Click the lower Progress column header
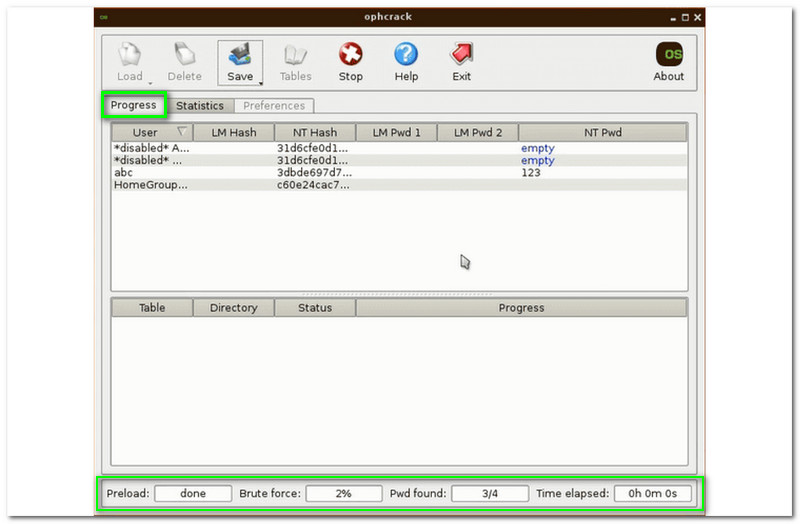This screenshot has width=800, height=524. click(x=521, y=308)
